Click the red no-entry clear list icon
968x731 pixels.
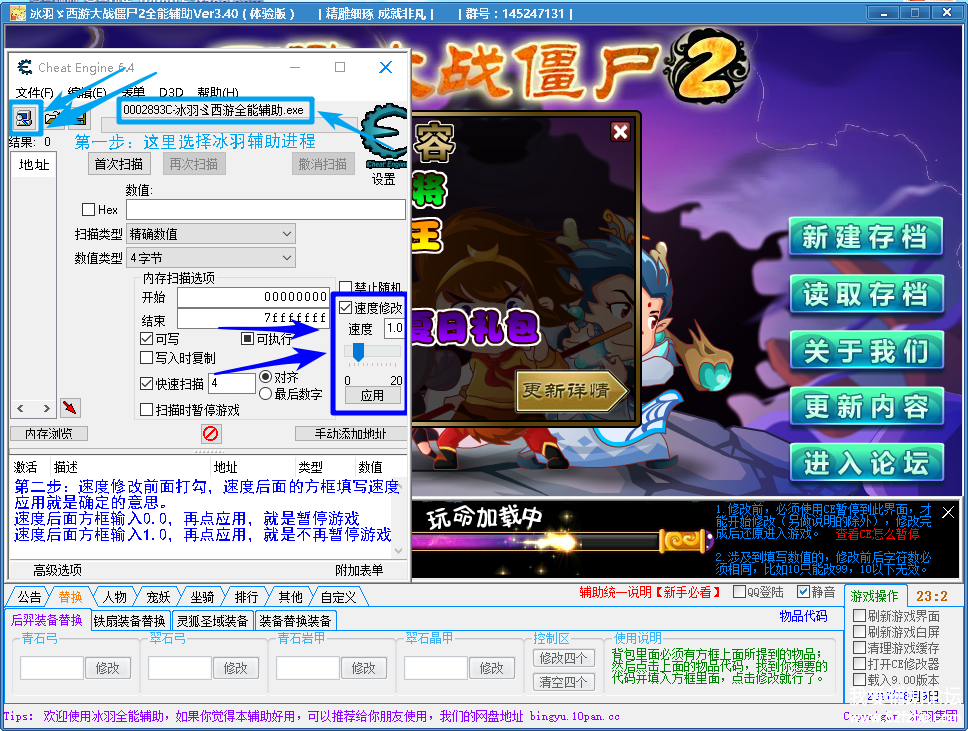[211, 433]
